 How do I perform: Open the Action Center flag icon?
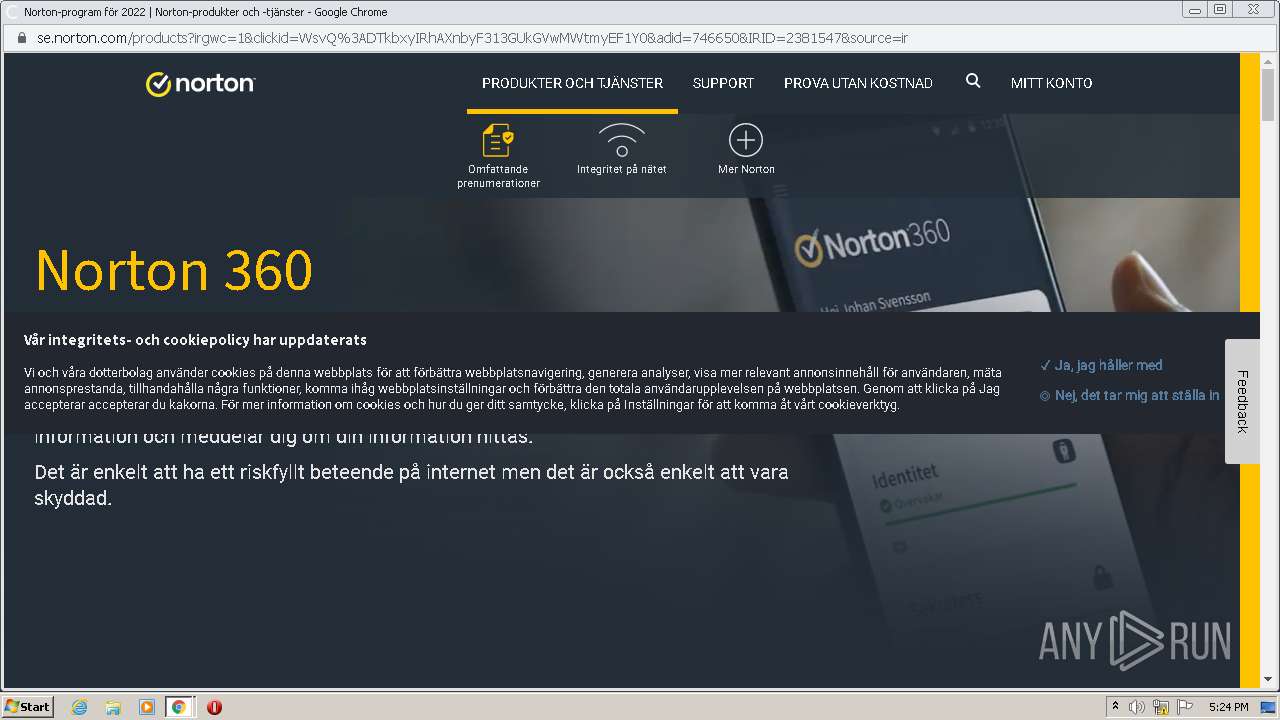tap(1185, 707)
